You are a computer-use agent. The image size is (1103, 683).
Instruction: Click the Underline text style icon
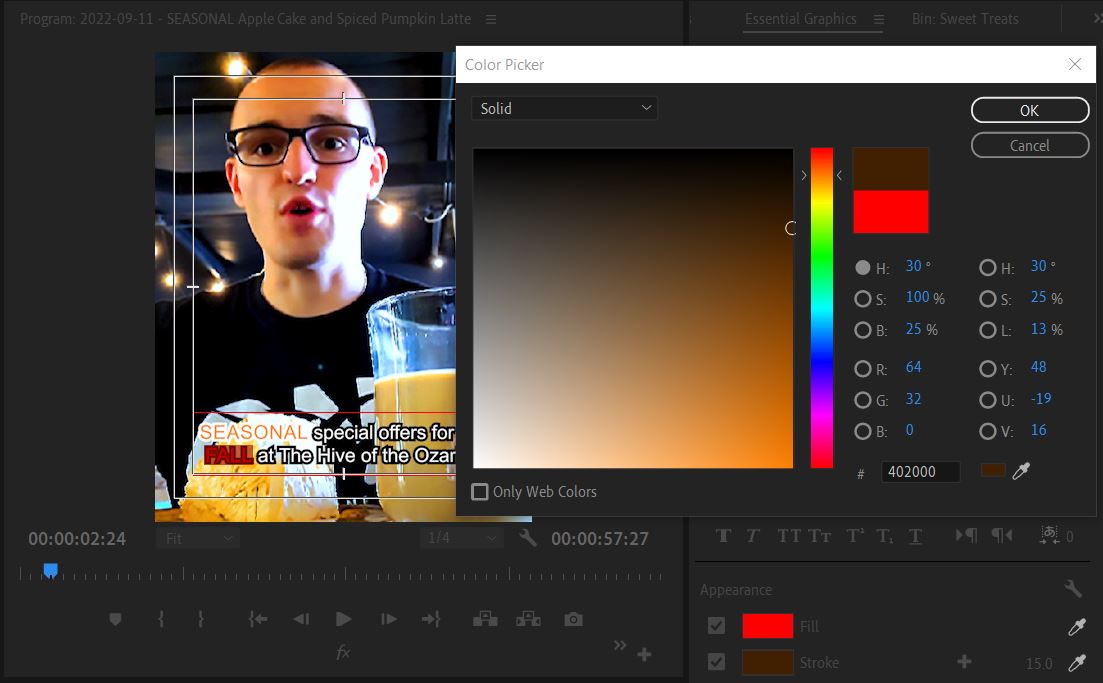(915, 536)
